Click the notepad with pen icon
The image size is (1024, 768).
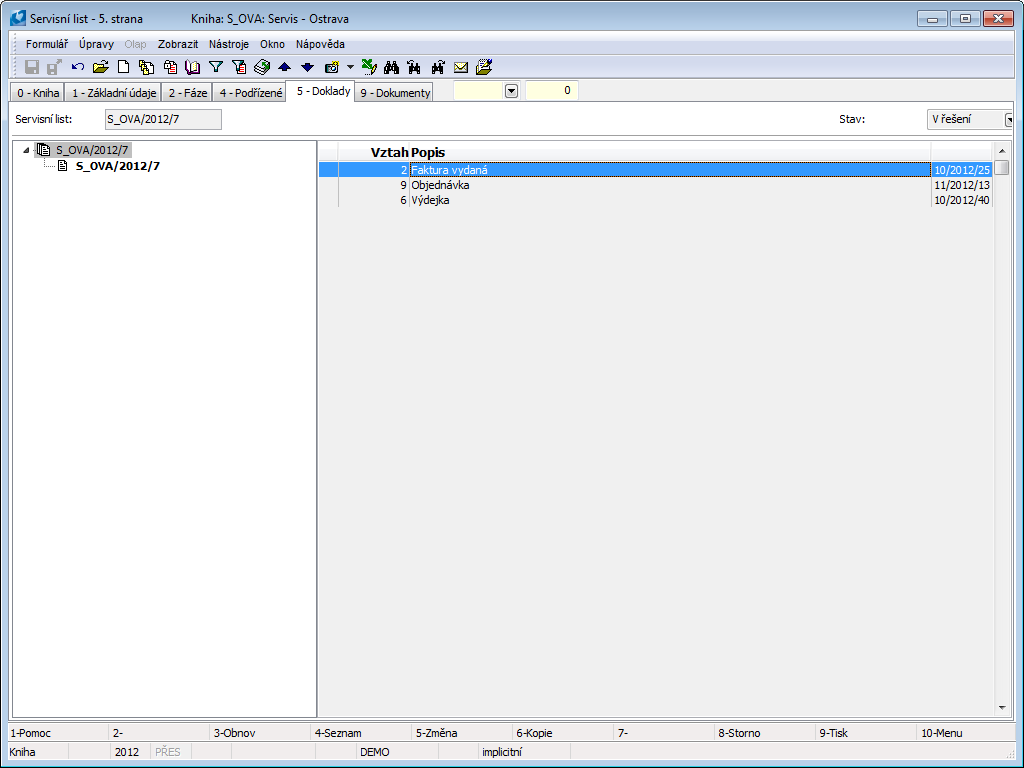[x=484, y=67]
